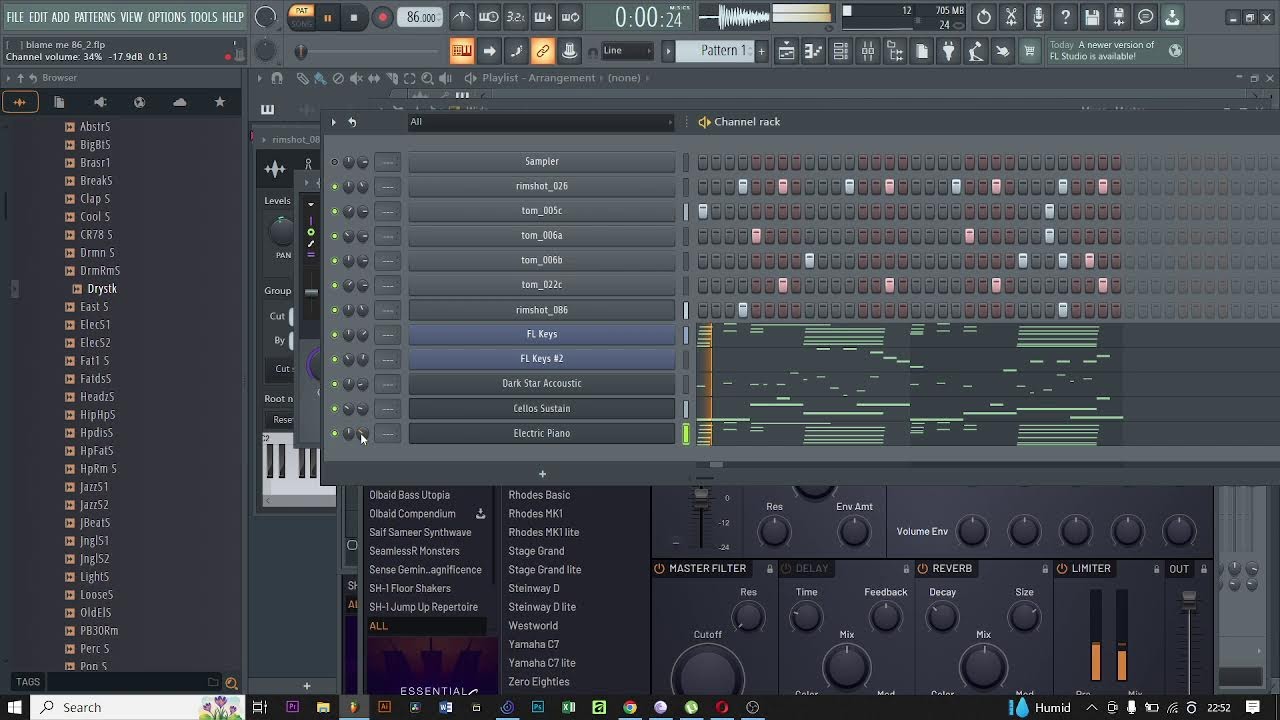The width and height of the screenshot is (1280, 720).
Task: Click the red record button
Action: tap(382, 17)
